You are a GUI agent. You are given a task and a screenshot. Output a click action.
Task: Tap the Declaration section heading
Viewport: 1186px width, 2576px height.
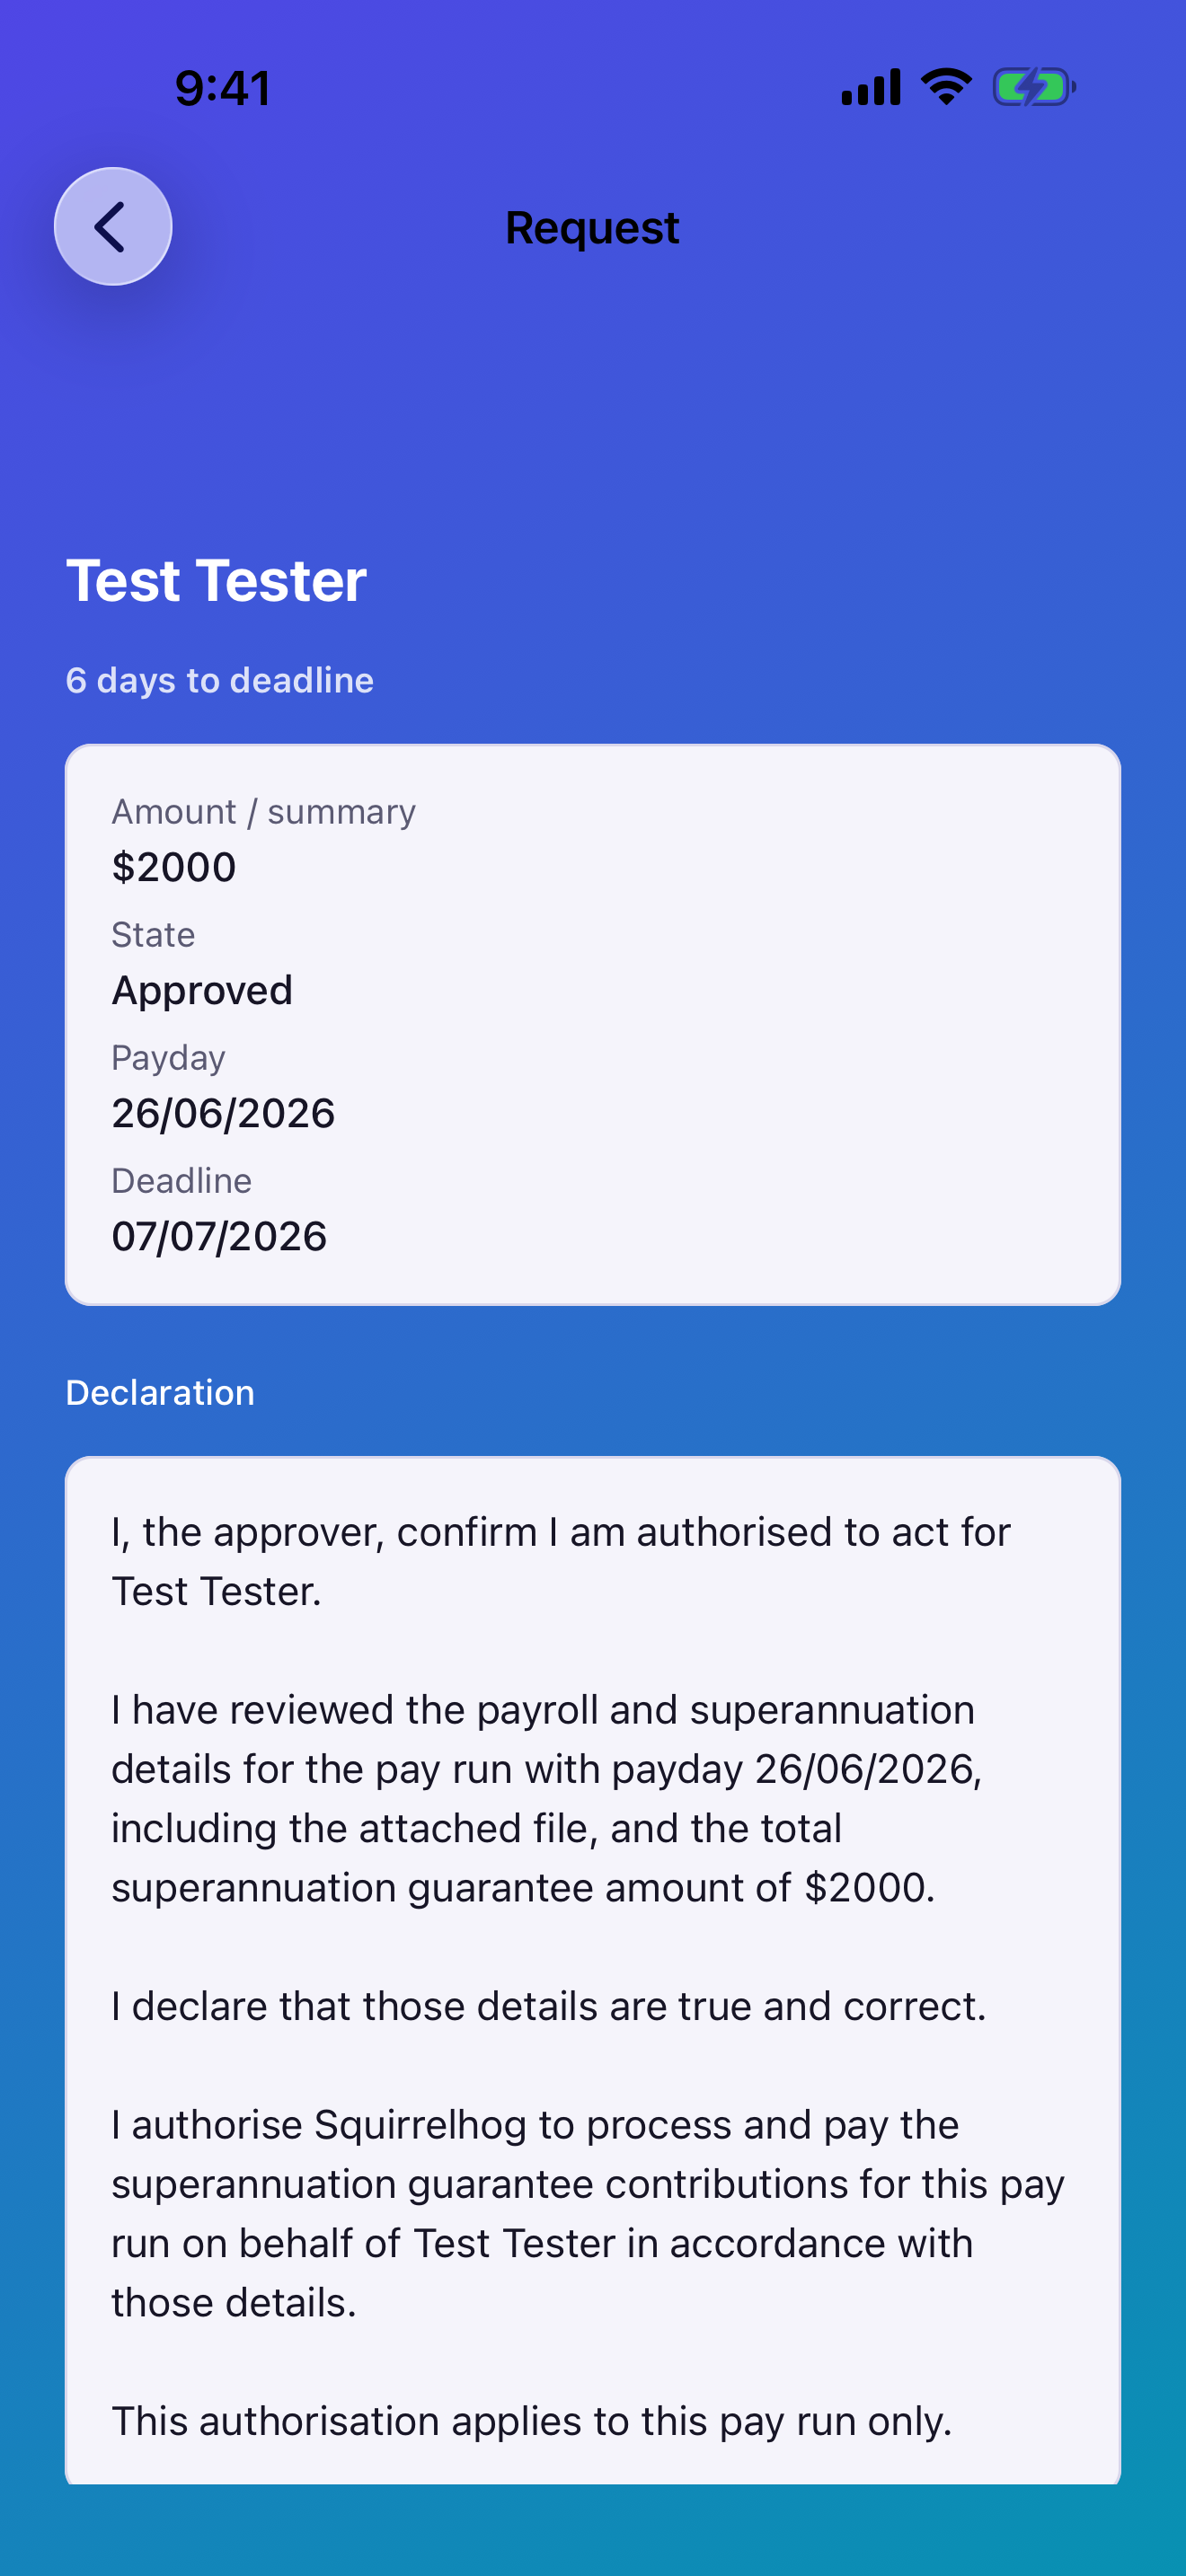(x=160, y=1392)
